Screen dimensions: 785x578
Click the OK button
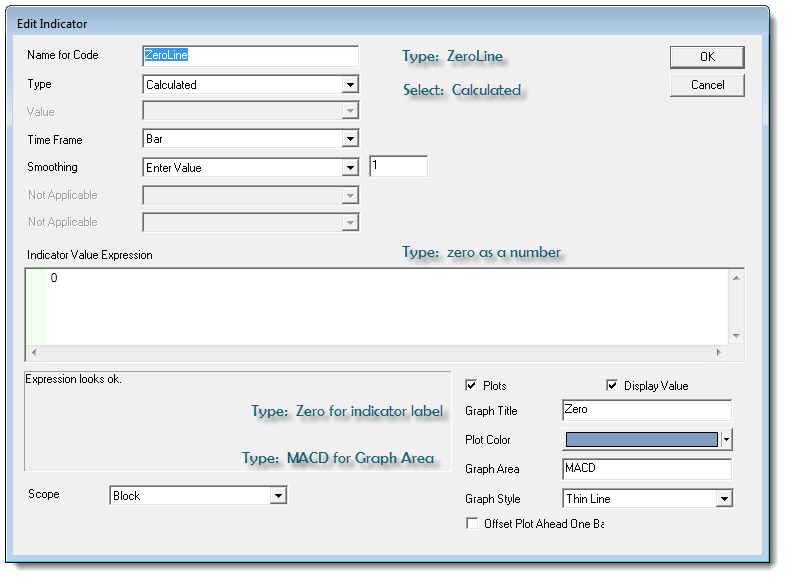click(706, 57)
